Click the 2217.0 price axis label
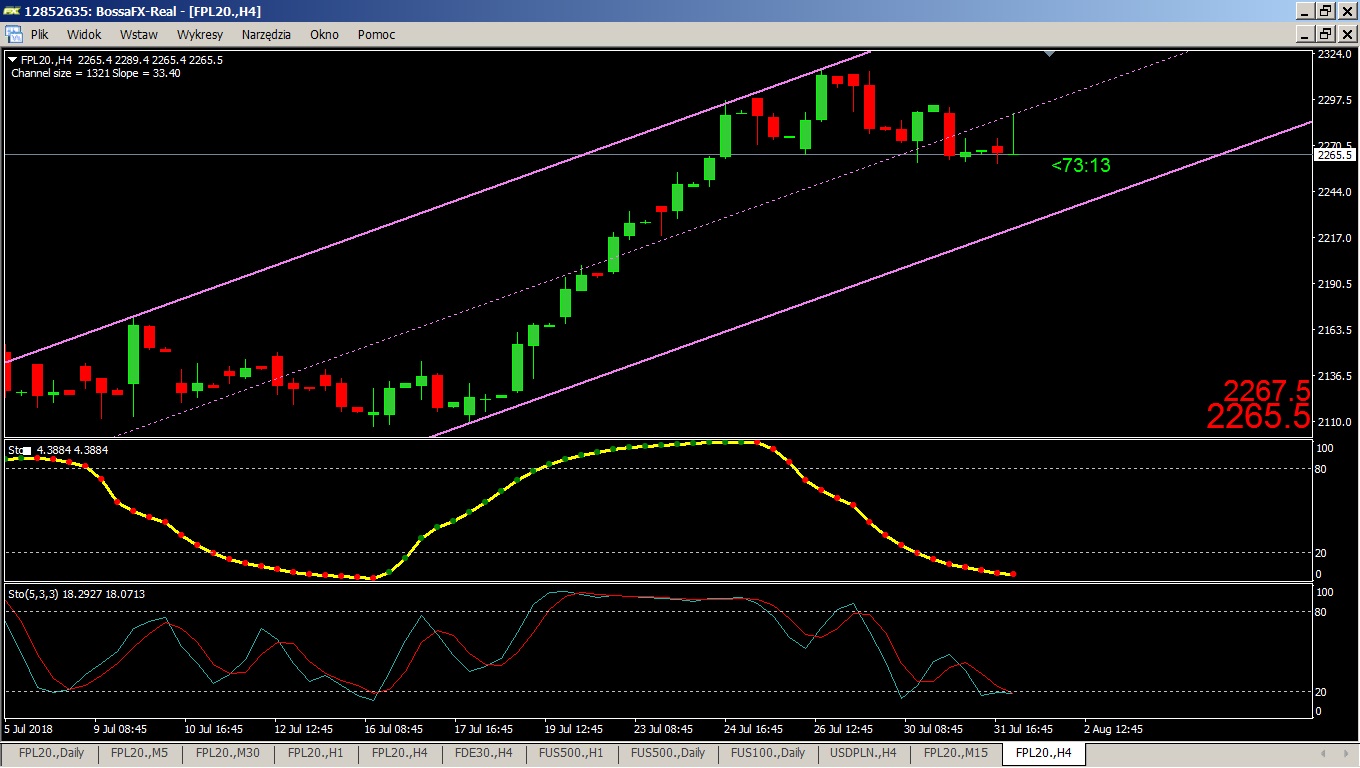The width and height of the screenshot is (1360, 768). [x=1336, y=238]
